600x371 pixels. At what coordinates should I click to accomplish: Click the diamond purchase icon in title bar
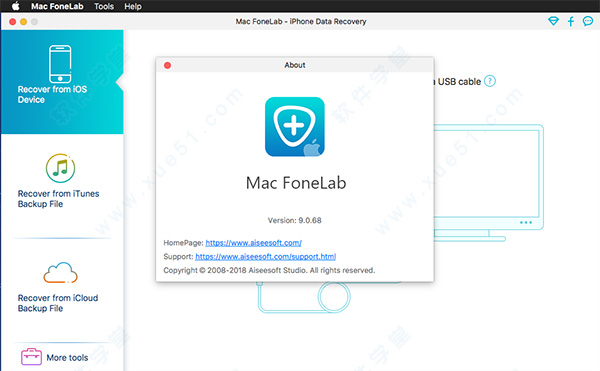tap(553, 21)
